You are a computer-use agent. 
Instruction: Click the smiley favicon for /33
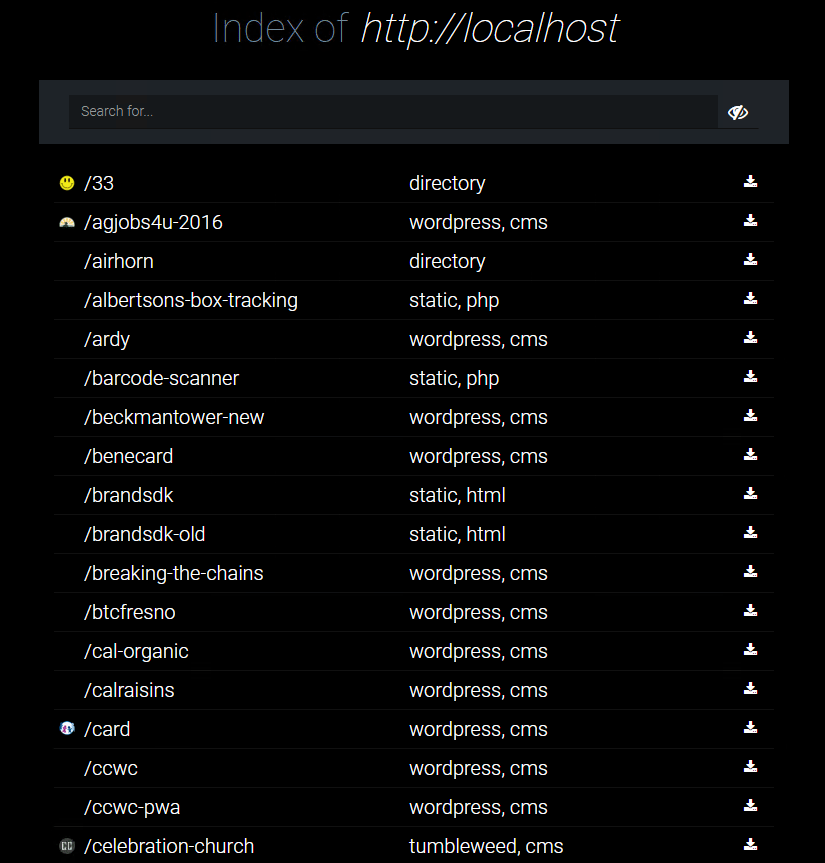tap(67, 183)
